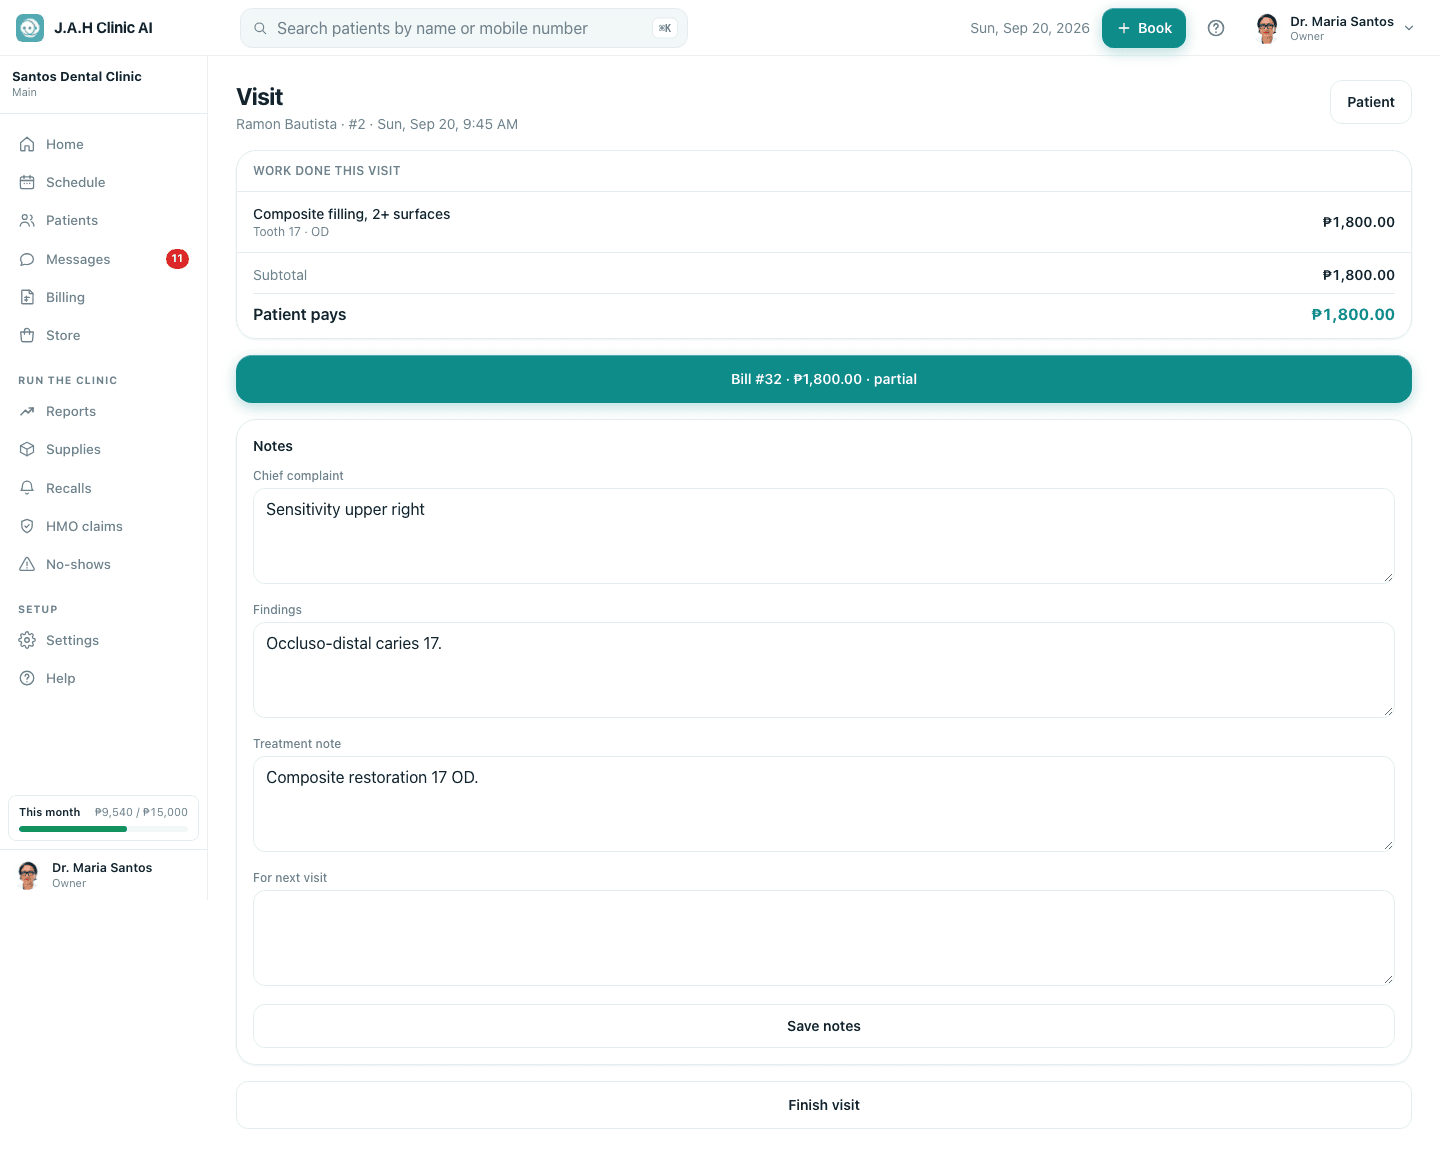Click the HMO claims shield icon
The height and width of the screenshot is (1169, 1440).
tap(27, 526)
